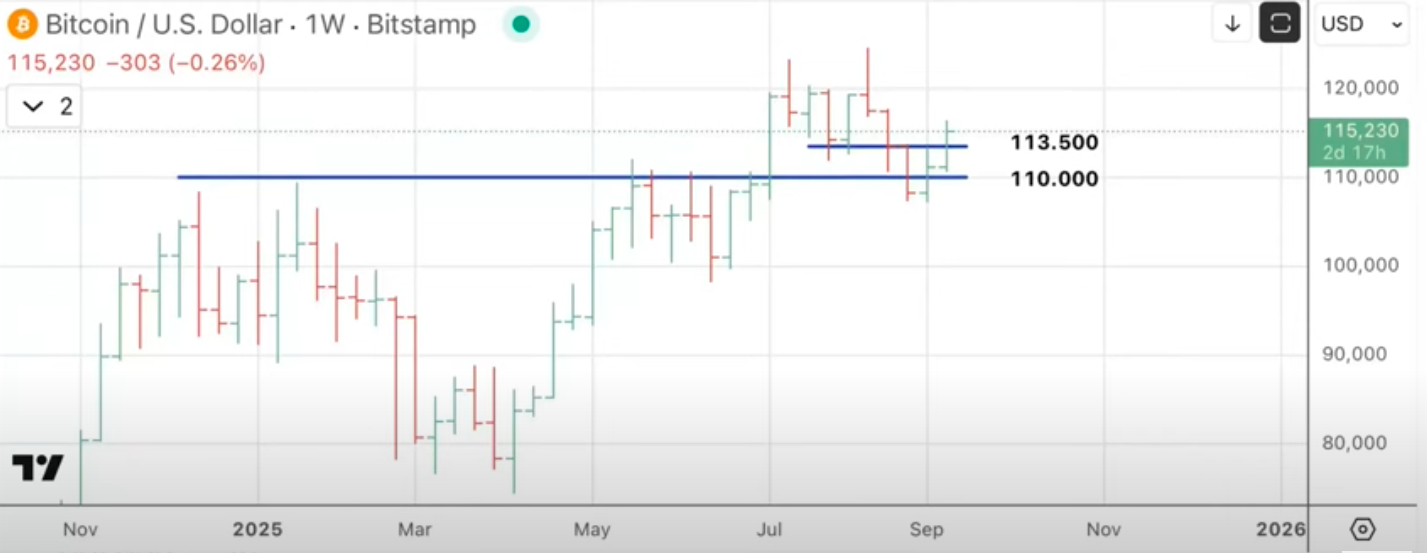Select the 113.500 text label
This screenshot has width=1427, height=553.
pyautogui.click(x=1054, y=143)
